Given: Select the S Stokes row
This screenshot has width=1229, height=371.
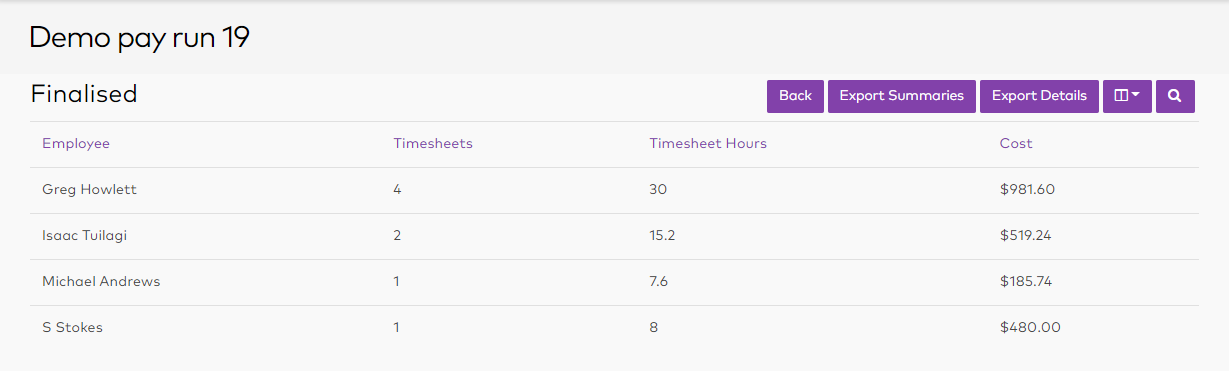Looking at the screenshot, I should click(x=614, y=328).
